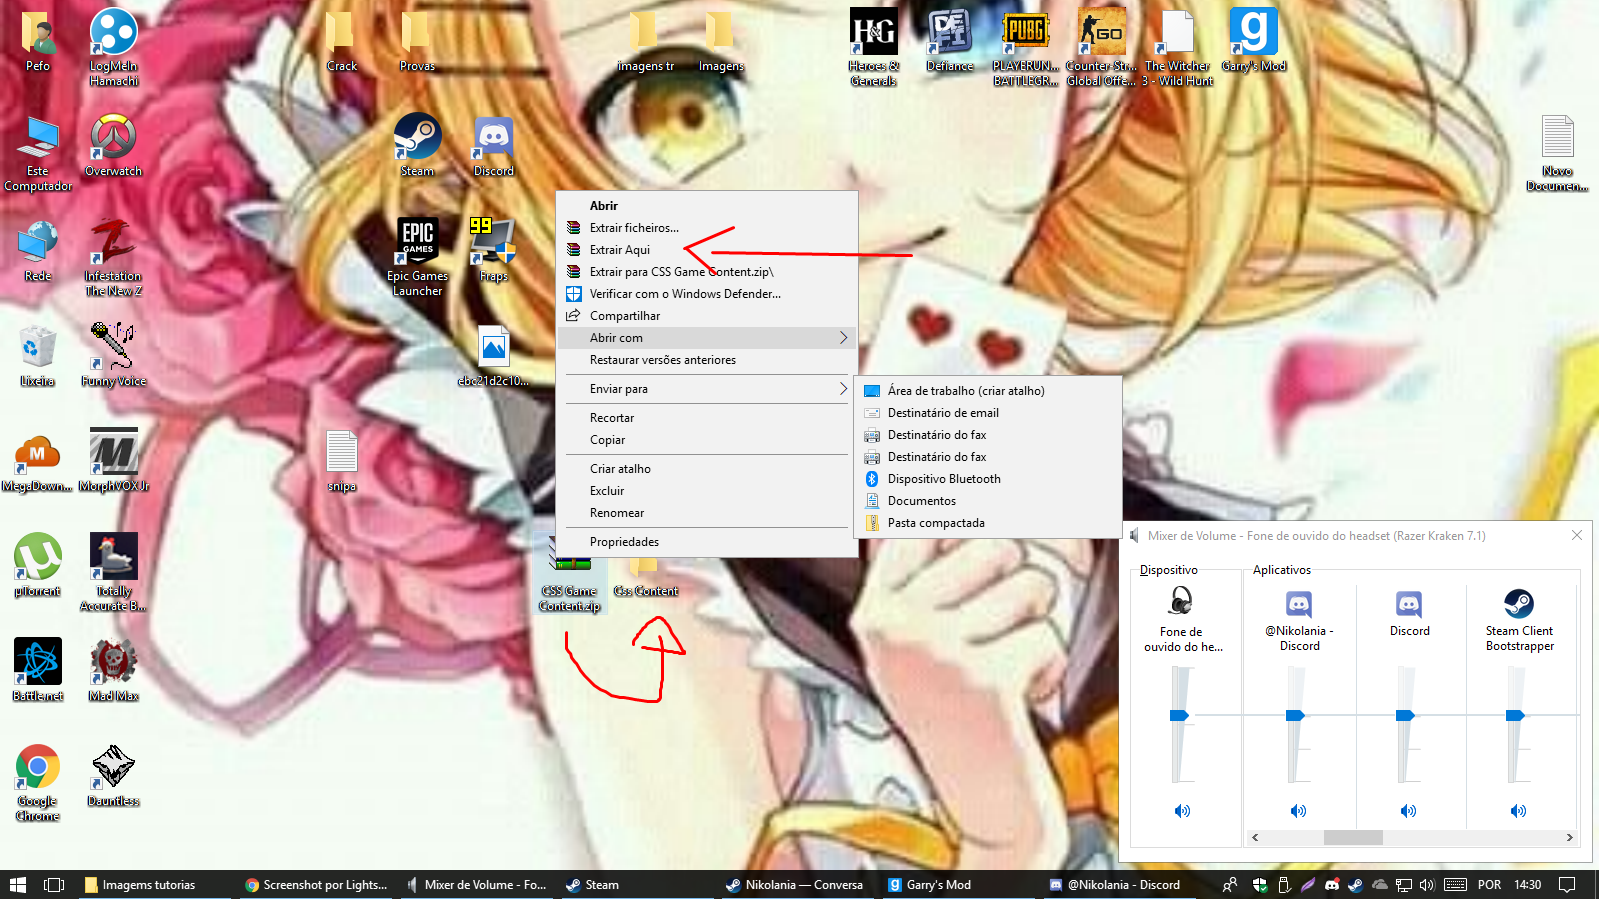This screenshot has width=1599, height=899.
Task: Open Este Computador desktop icon
Action: (37, 152)
